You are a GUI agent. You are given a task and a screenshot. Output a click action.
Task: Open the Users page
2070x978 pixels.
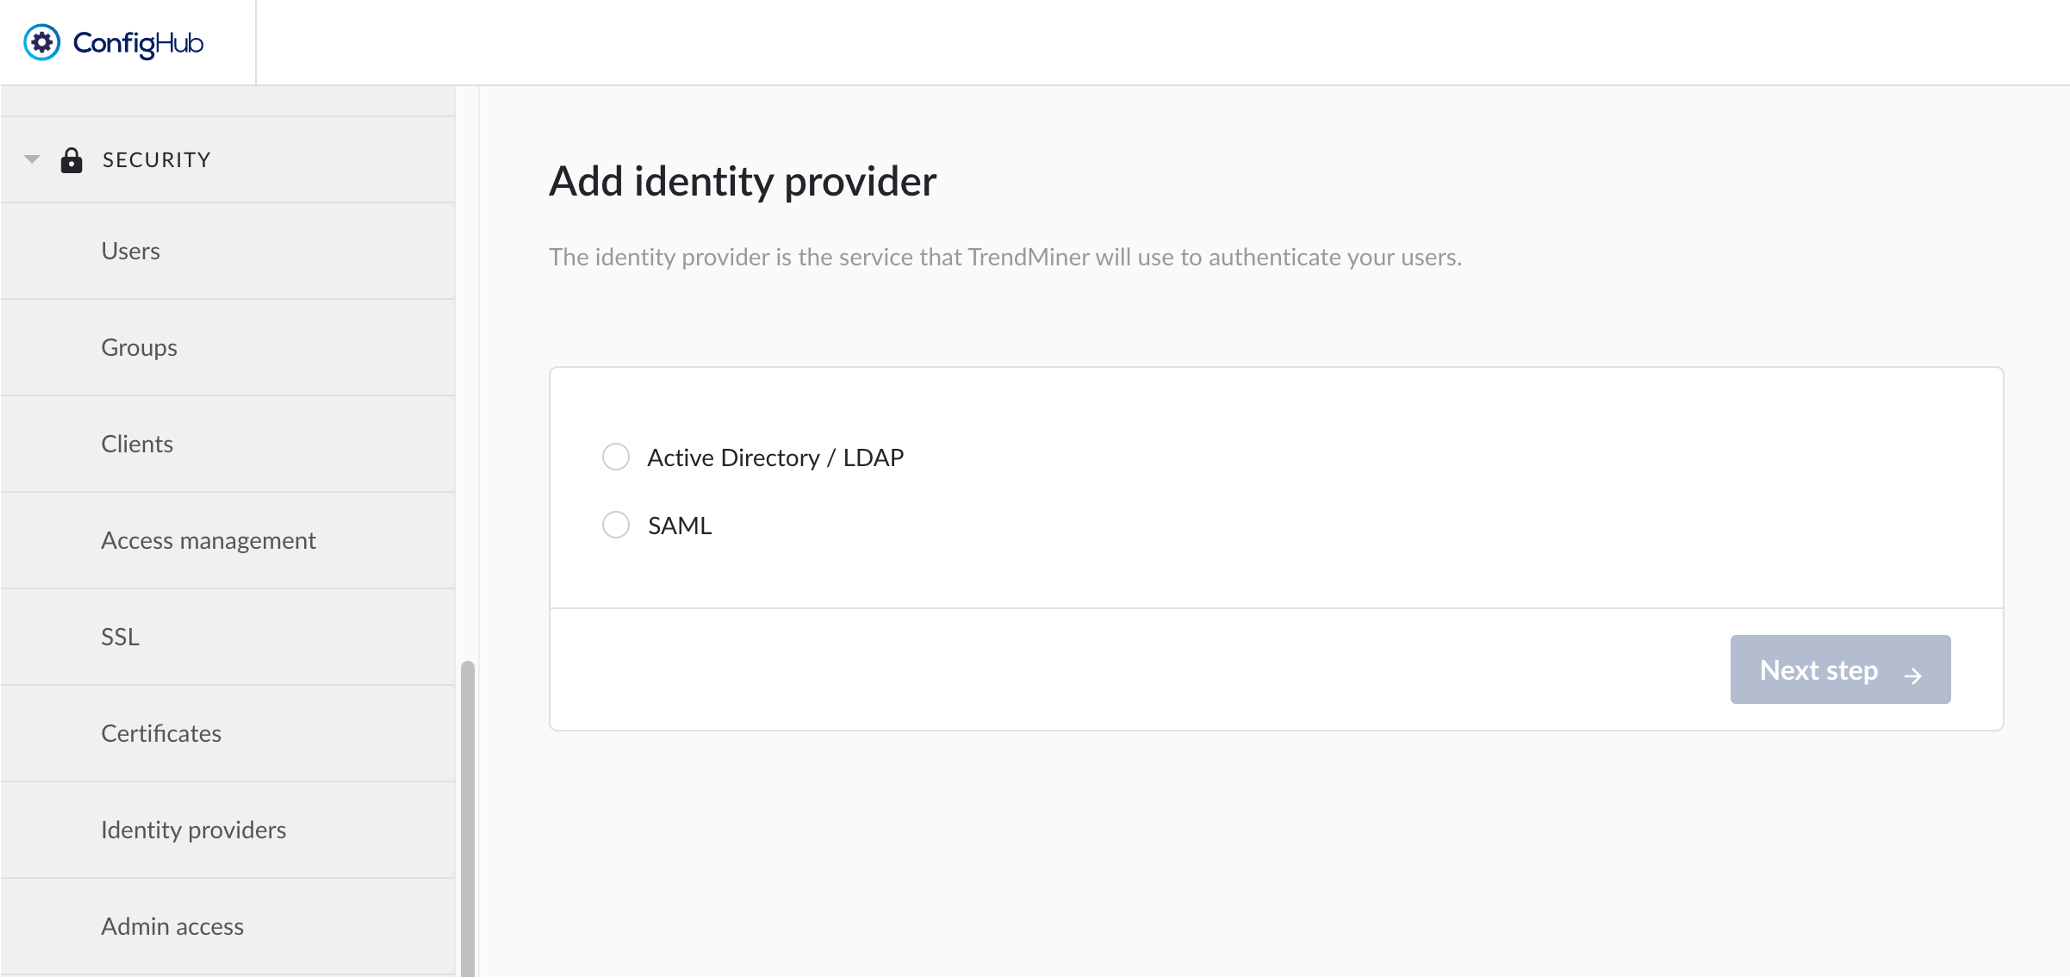(130, 250)
